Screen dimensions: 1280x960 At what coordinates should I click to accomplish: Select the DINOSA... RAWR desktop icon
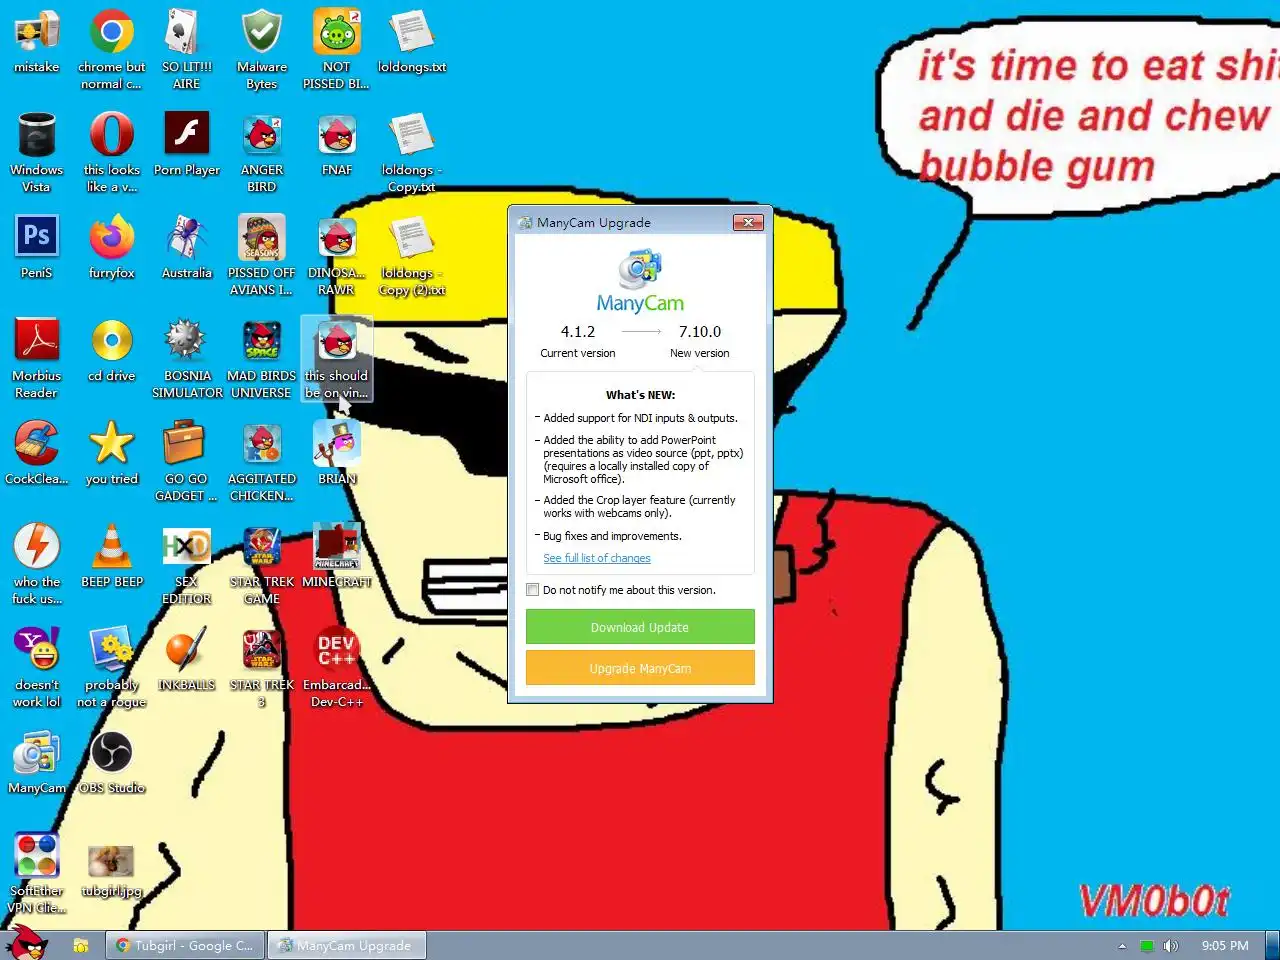[337, 239]
